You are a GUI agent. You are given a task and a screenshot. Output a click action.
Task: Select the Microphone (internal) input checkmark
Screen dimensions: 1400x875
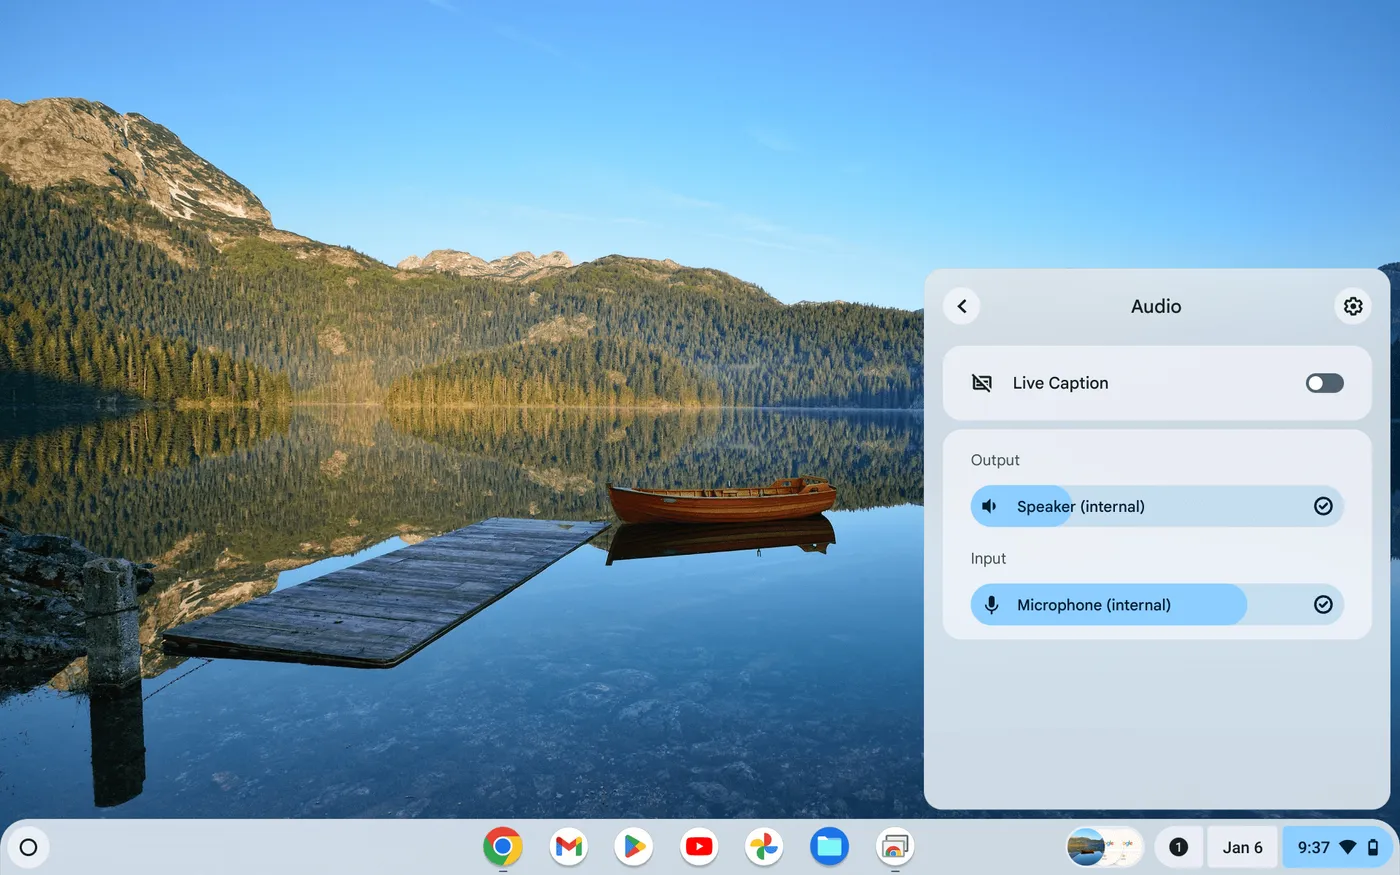click(1323, 604)
